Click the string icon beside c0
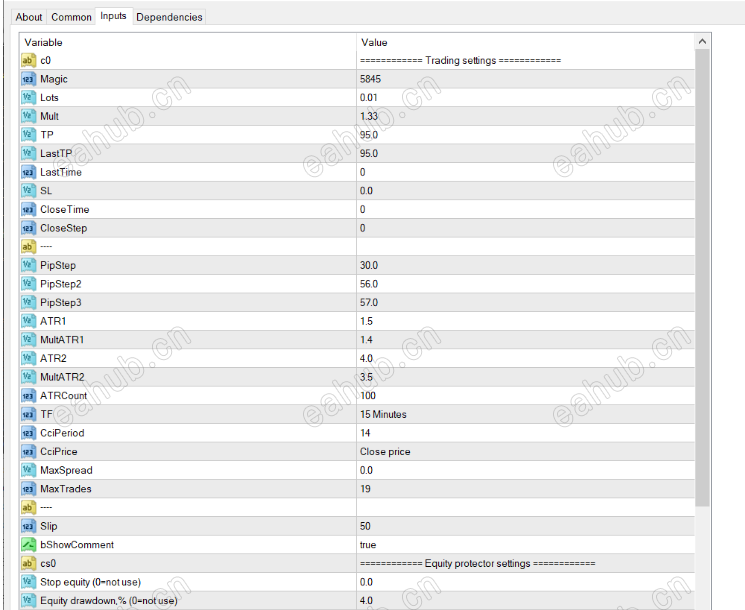This screenshot has width=745, height=610. point(28,60)
